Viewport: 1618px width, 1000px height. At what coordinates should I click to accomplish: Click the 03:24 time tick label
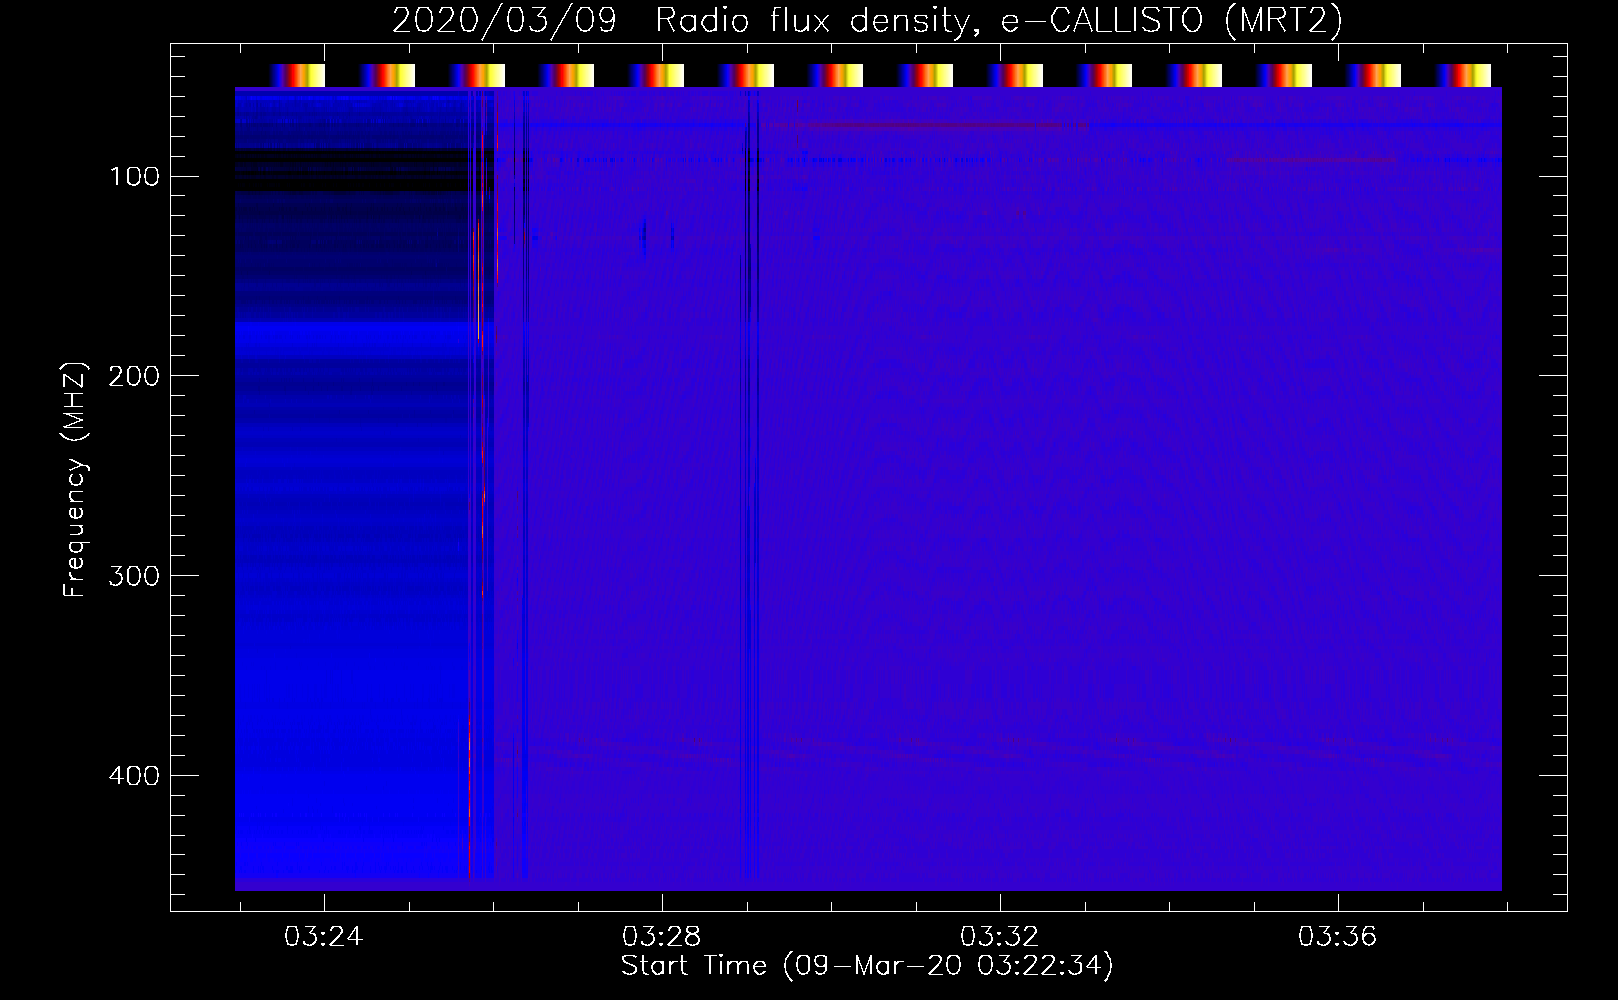(x=324, y=937)
